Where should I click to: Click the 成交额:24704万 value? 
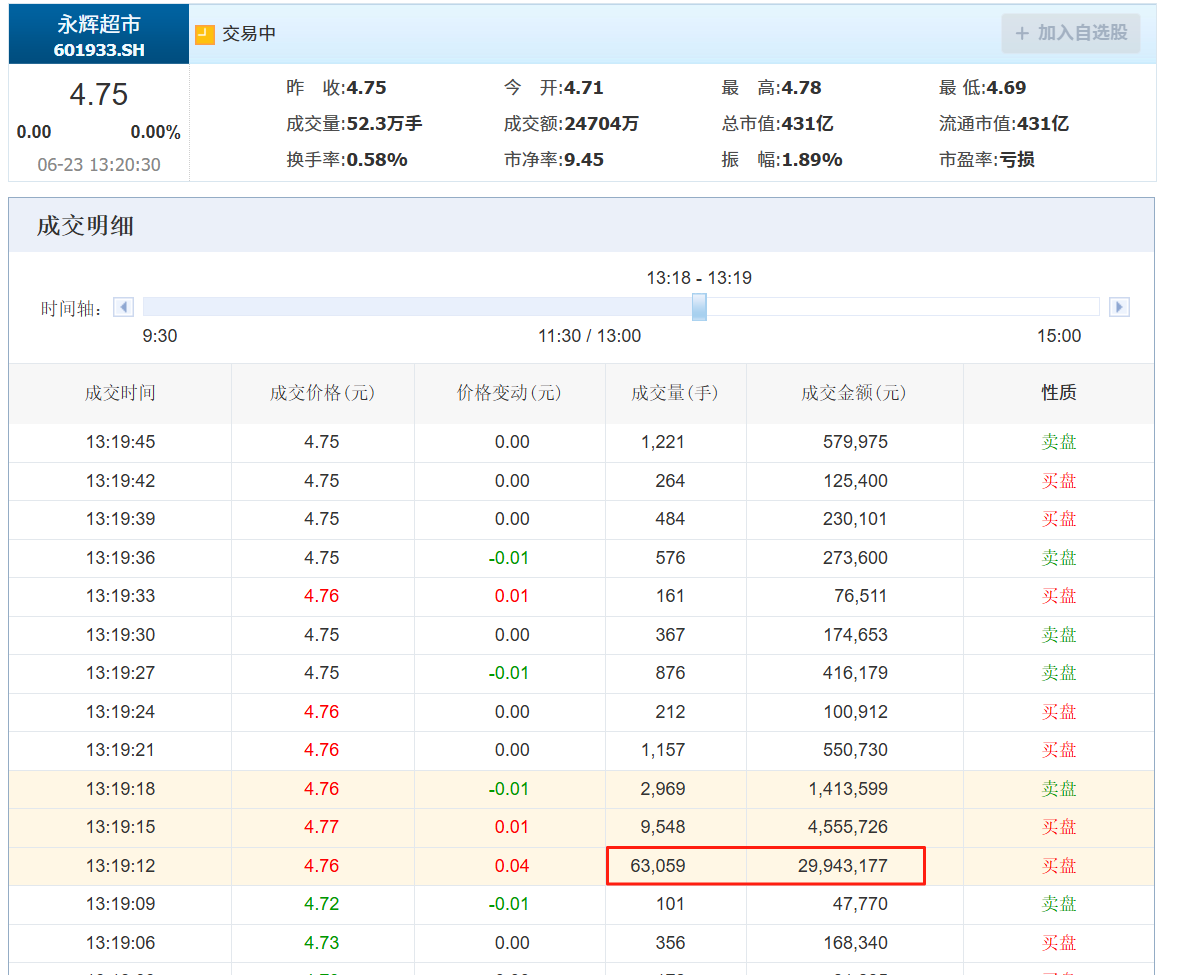[x=571, y=124]
